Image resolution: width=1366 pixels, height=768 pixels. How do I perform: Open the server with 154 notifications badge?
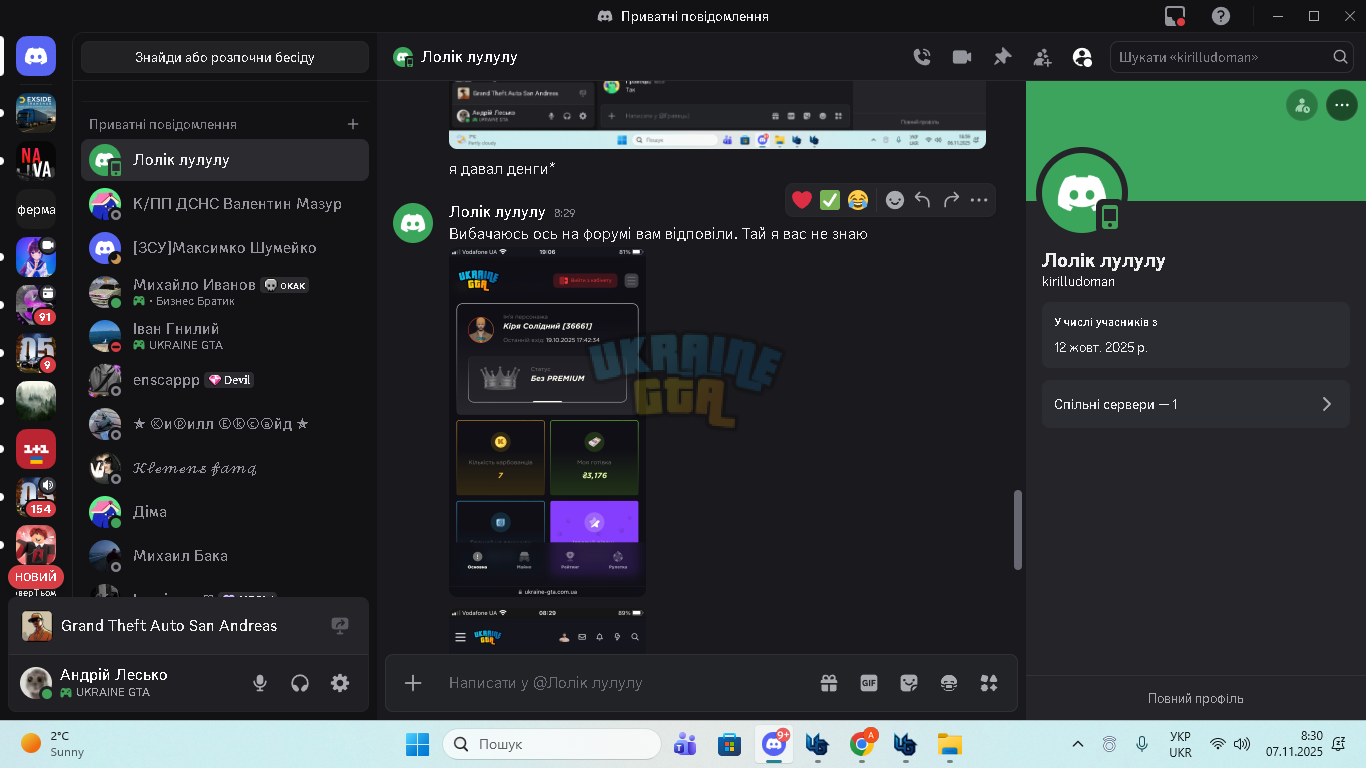(36, 497)
